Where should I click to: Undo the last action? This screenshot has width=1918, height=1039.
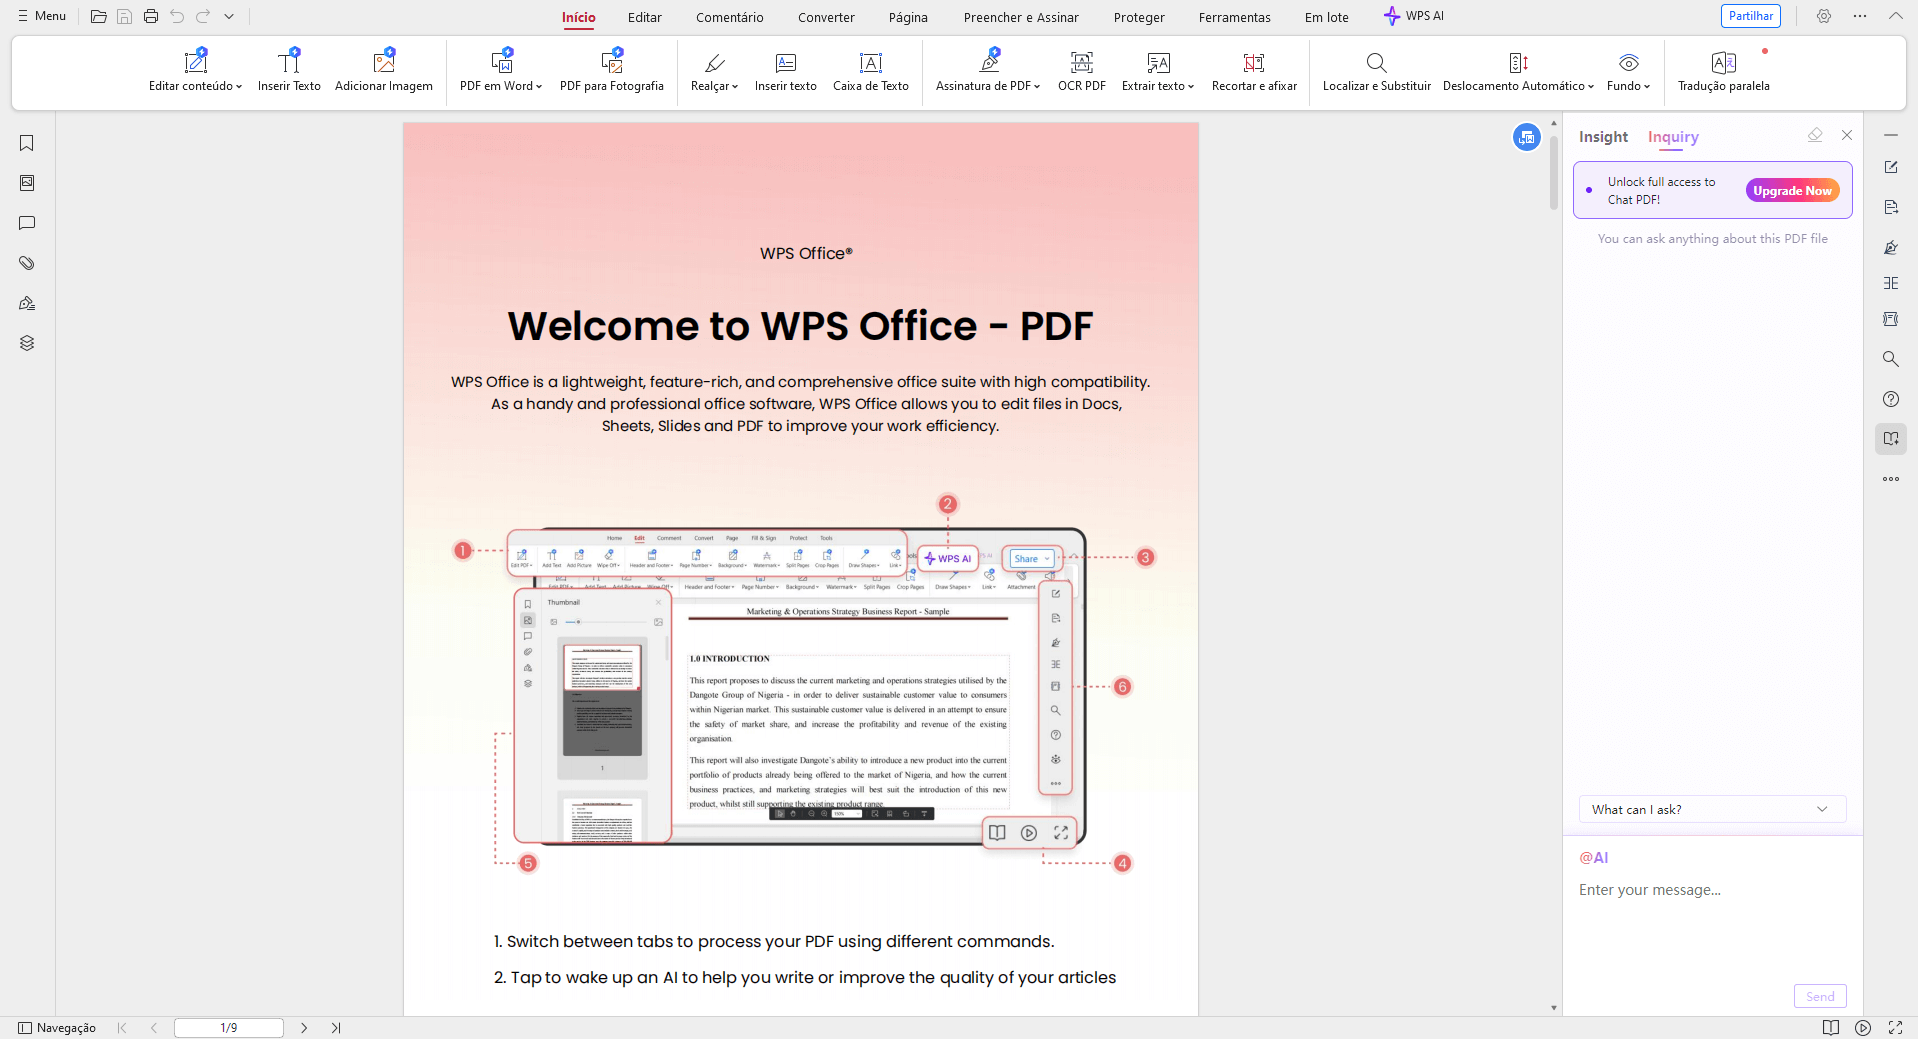tap(177, 16)
